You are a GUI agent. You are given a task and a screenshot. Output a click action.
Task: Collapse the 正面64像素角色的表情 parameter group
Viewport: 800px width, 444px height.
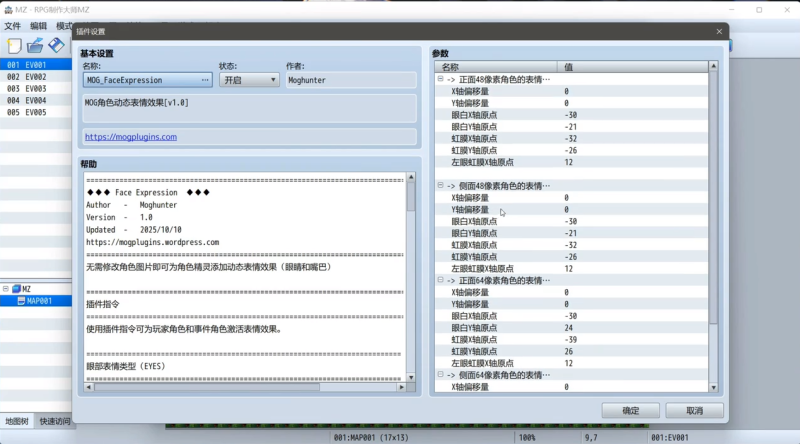pos(440,280)
